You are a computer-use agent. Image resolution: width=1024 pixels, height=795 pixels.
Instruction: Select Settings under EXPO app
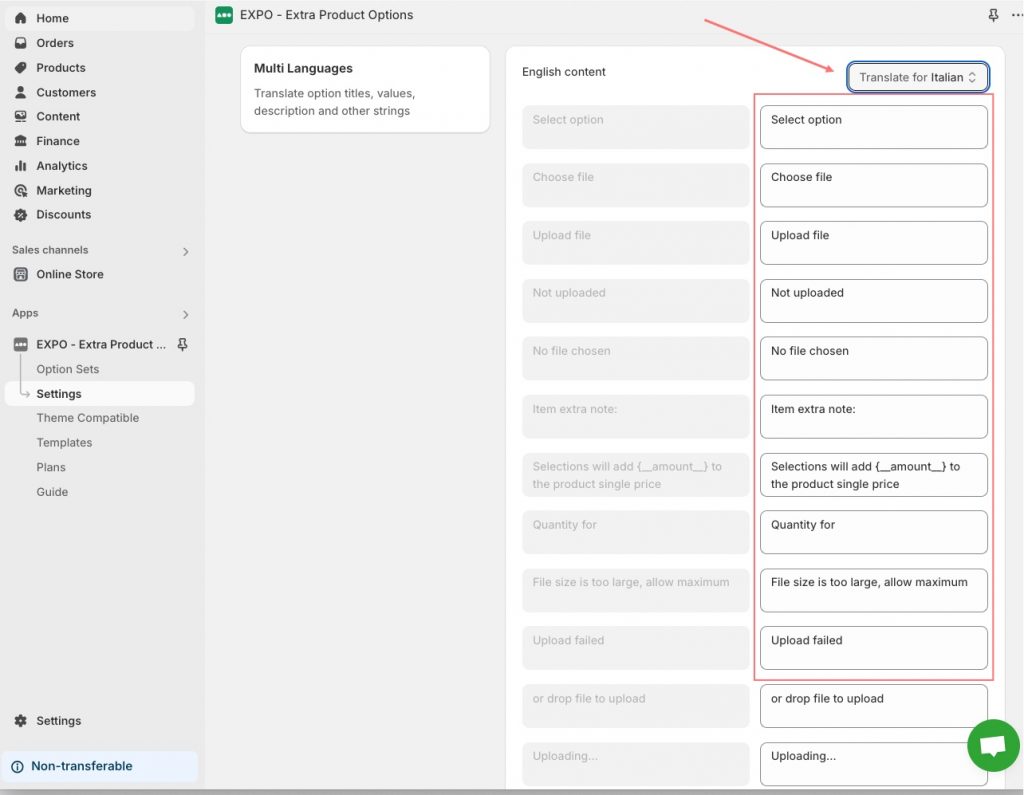click(x=99, y=394)
